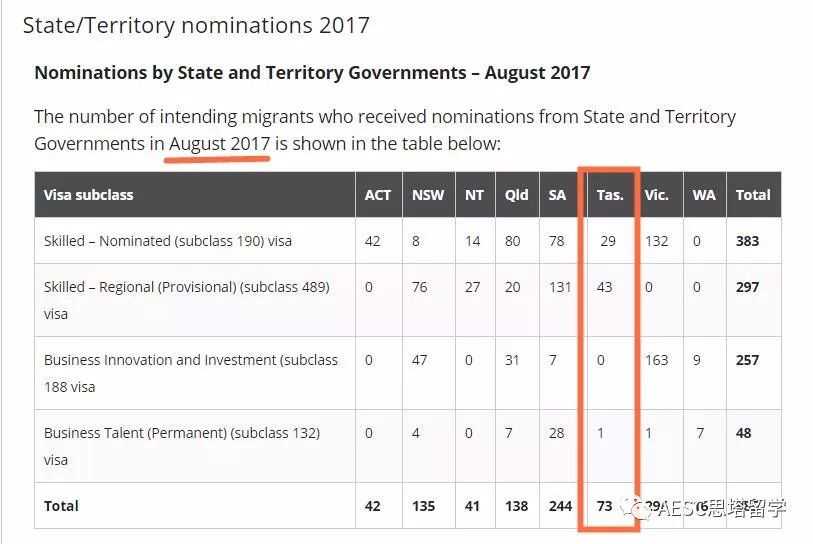
Task: Click the 'Skilled – Nominated (subclass 190) visa' row label
Action: pyautogui.click(x=168, y=241)
